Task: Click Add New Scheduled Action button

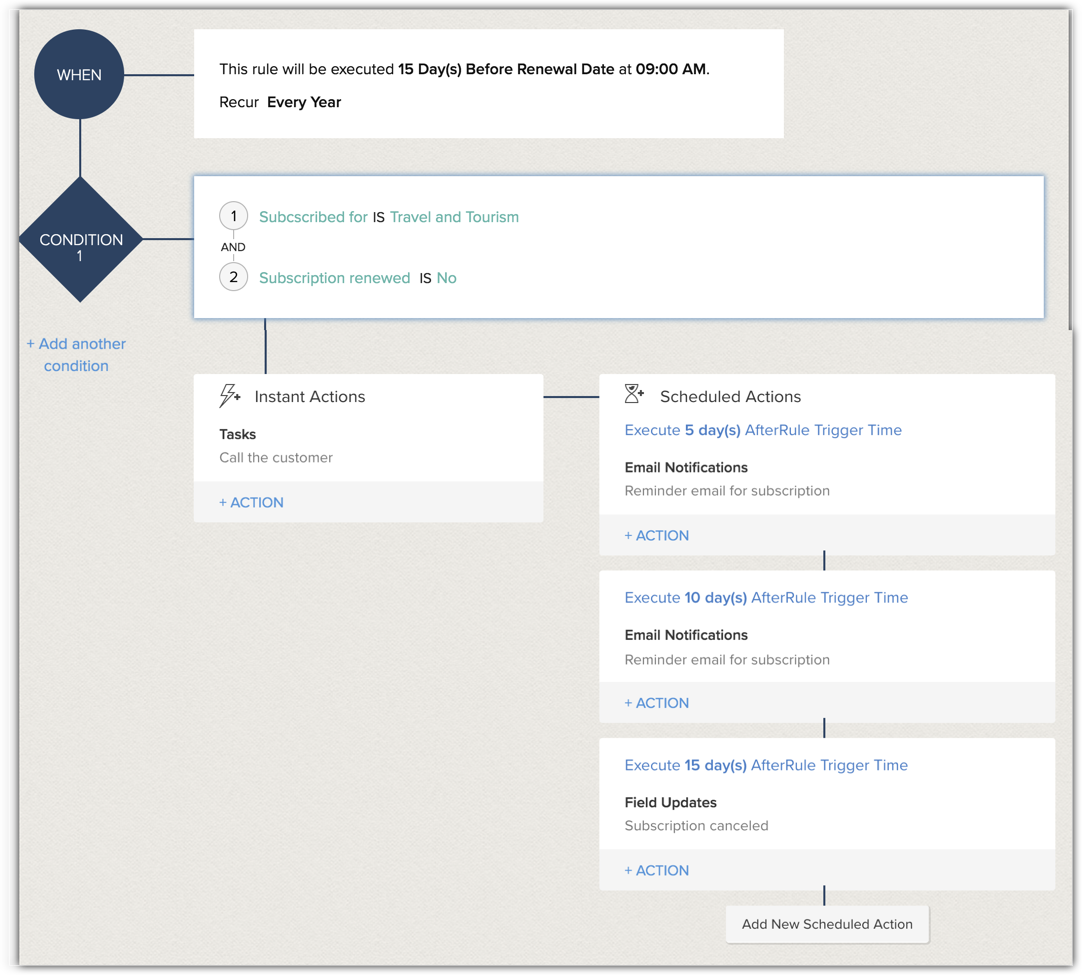Action: pyautogui.click(x=827, y=924)
